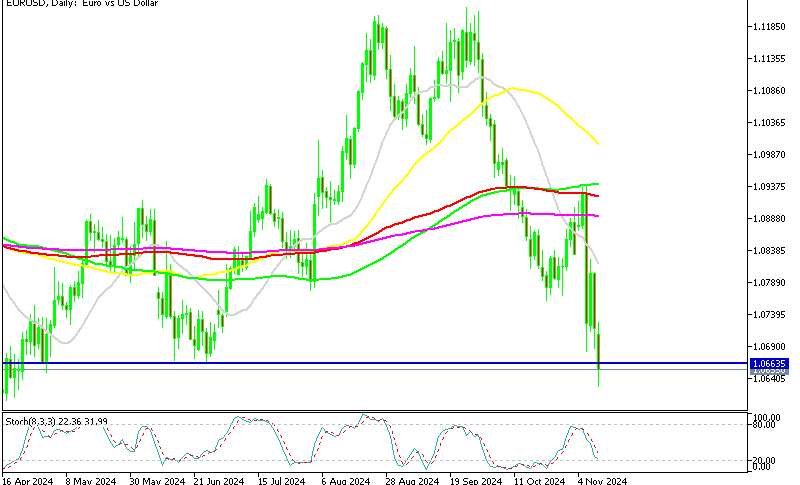
Task: Click the 1.08880 price axis label
Action: [x=769, y=218]
